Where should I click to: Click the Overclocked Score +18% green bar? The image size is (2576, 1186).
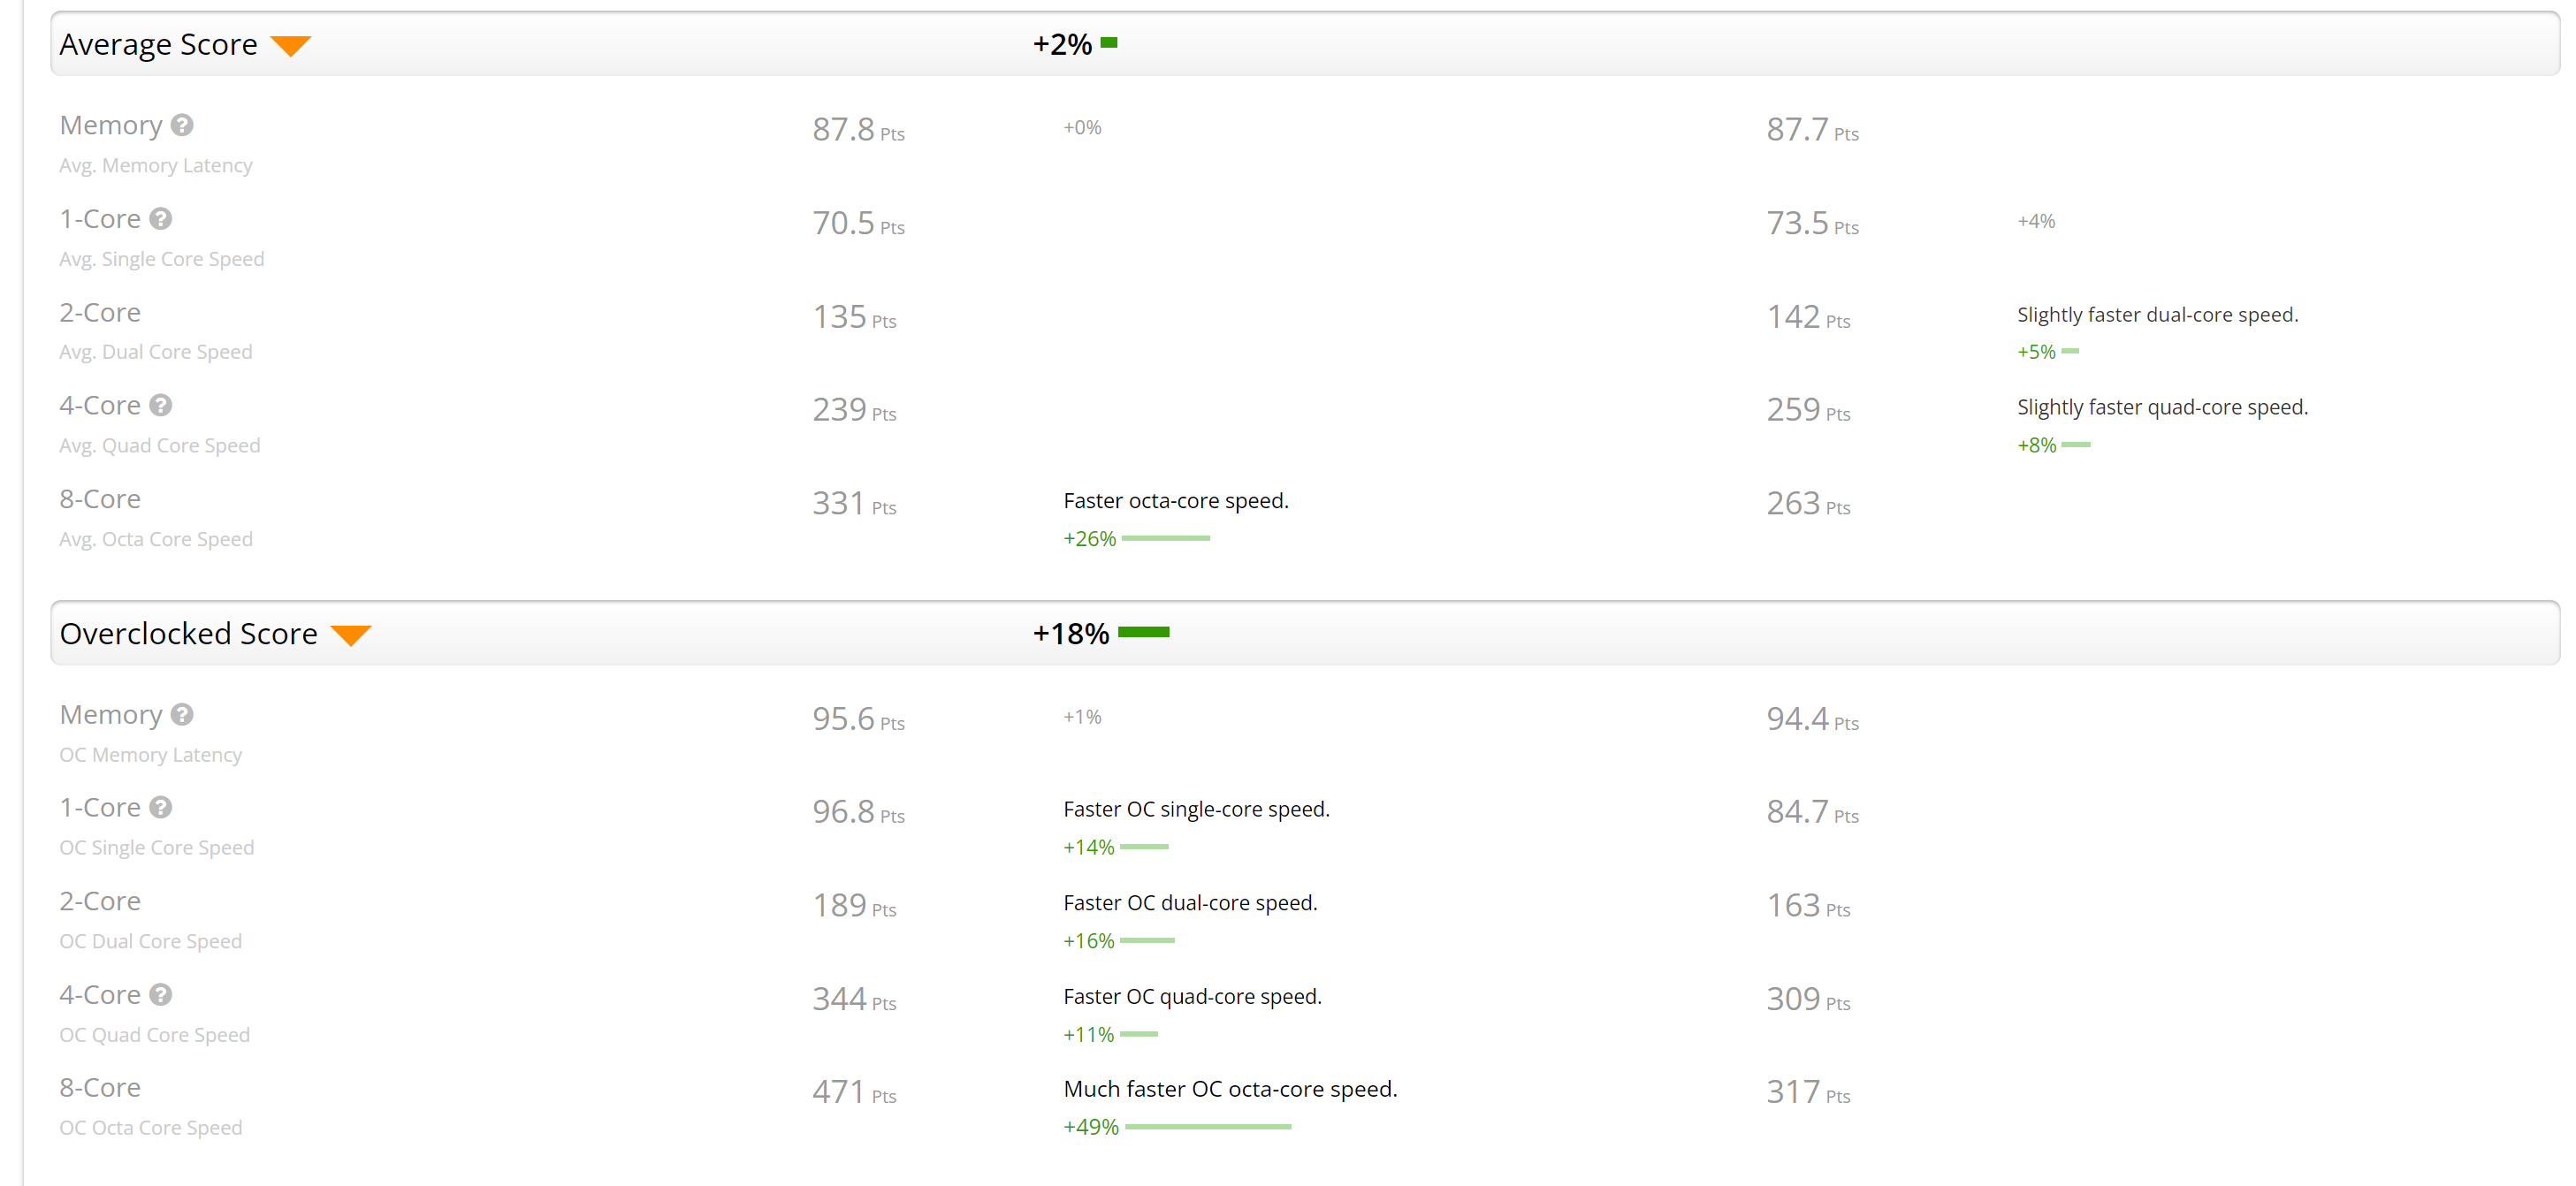[x=1143, y=632]
